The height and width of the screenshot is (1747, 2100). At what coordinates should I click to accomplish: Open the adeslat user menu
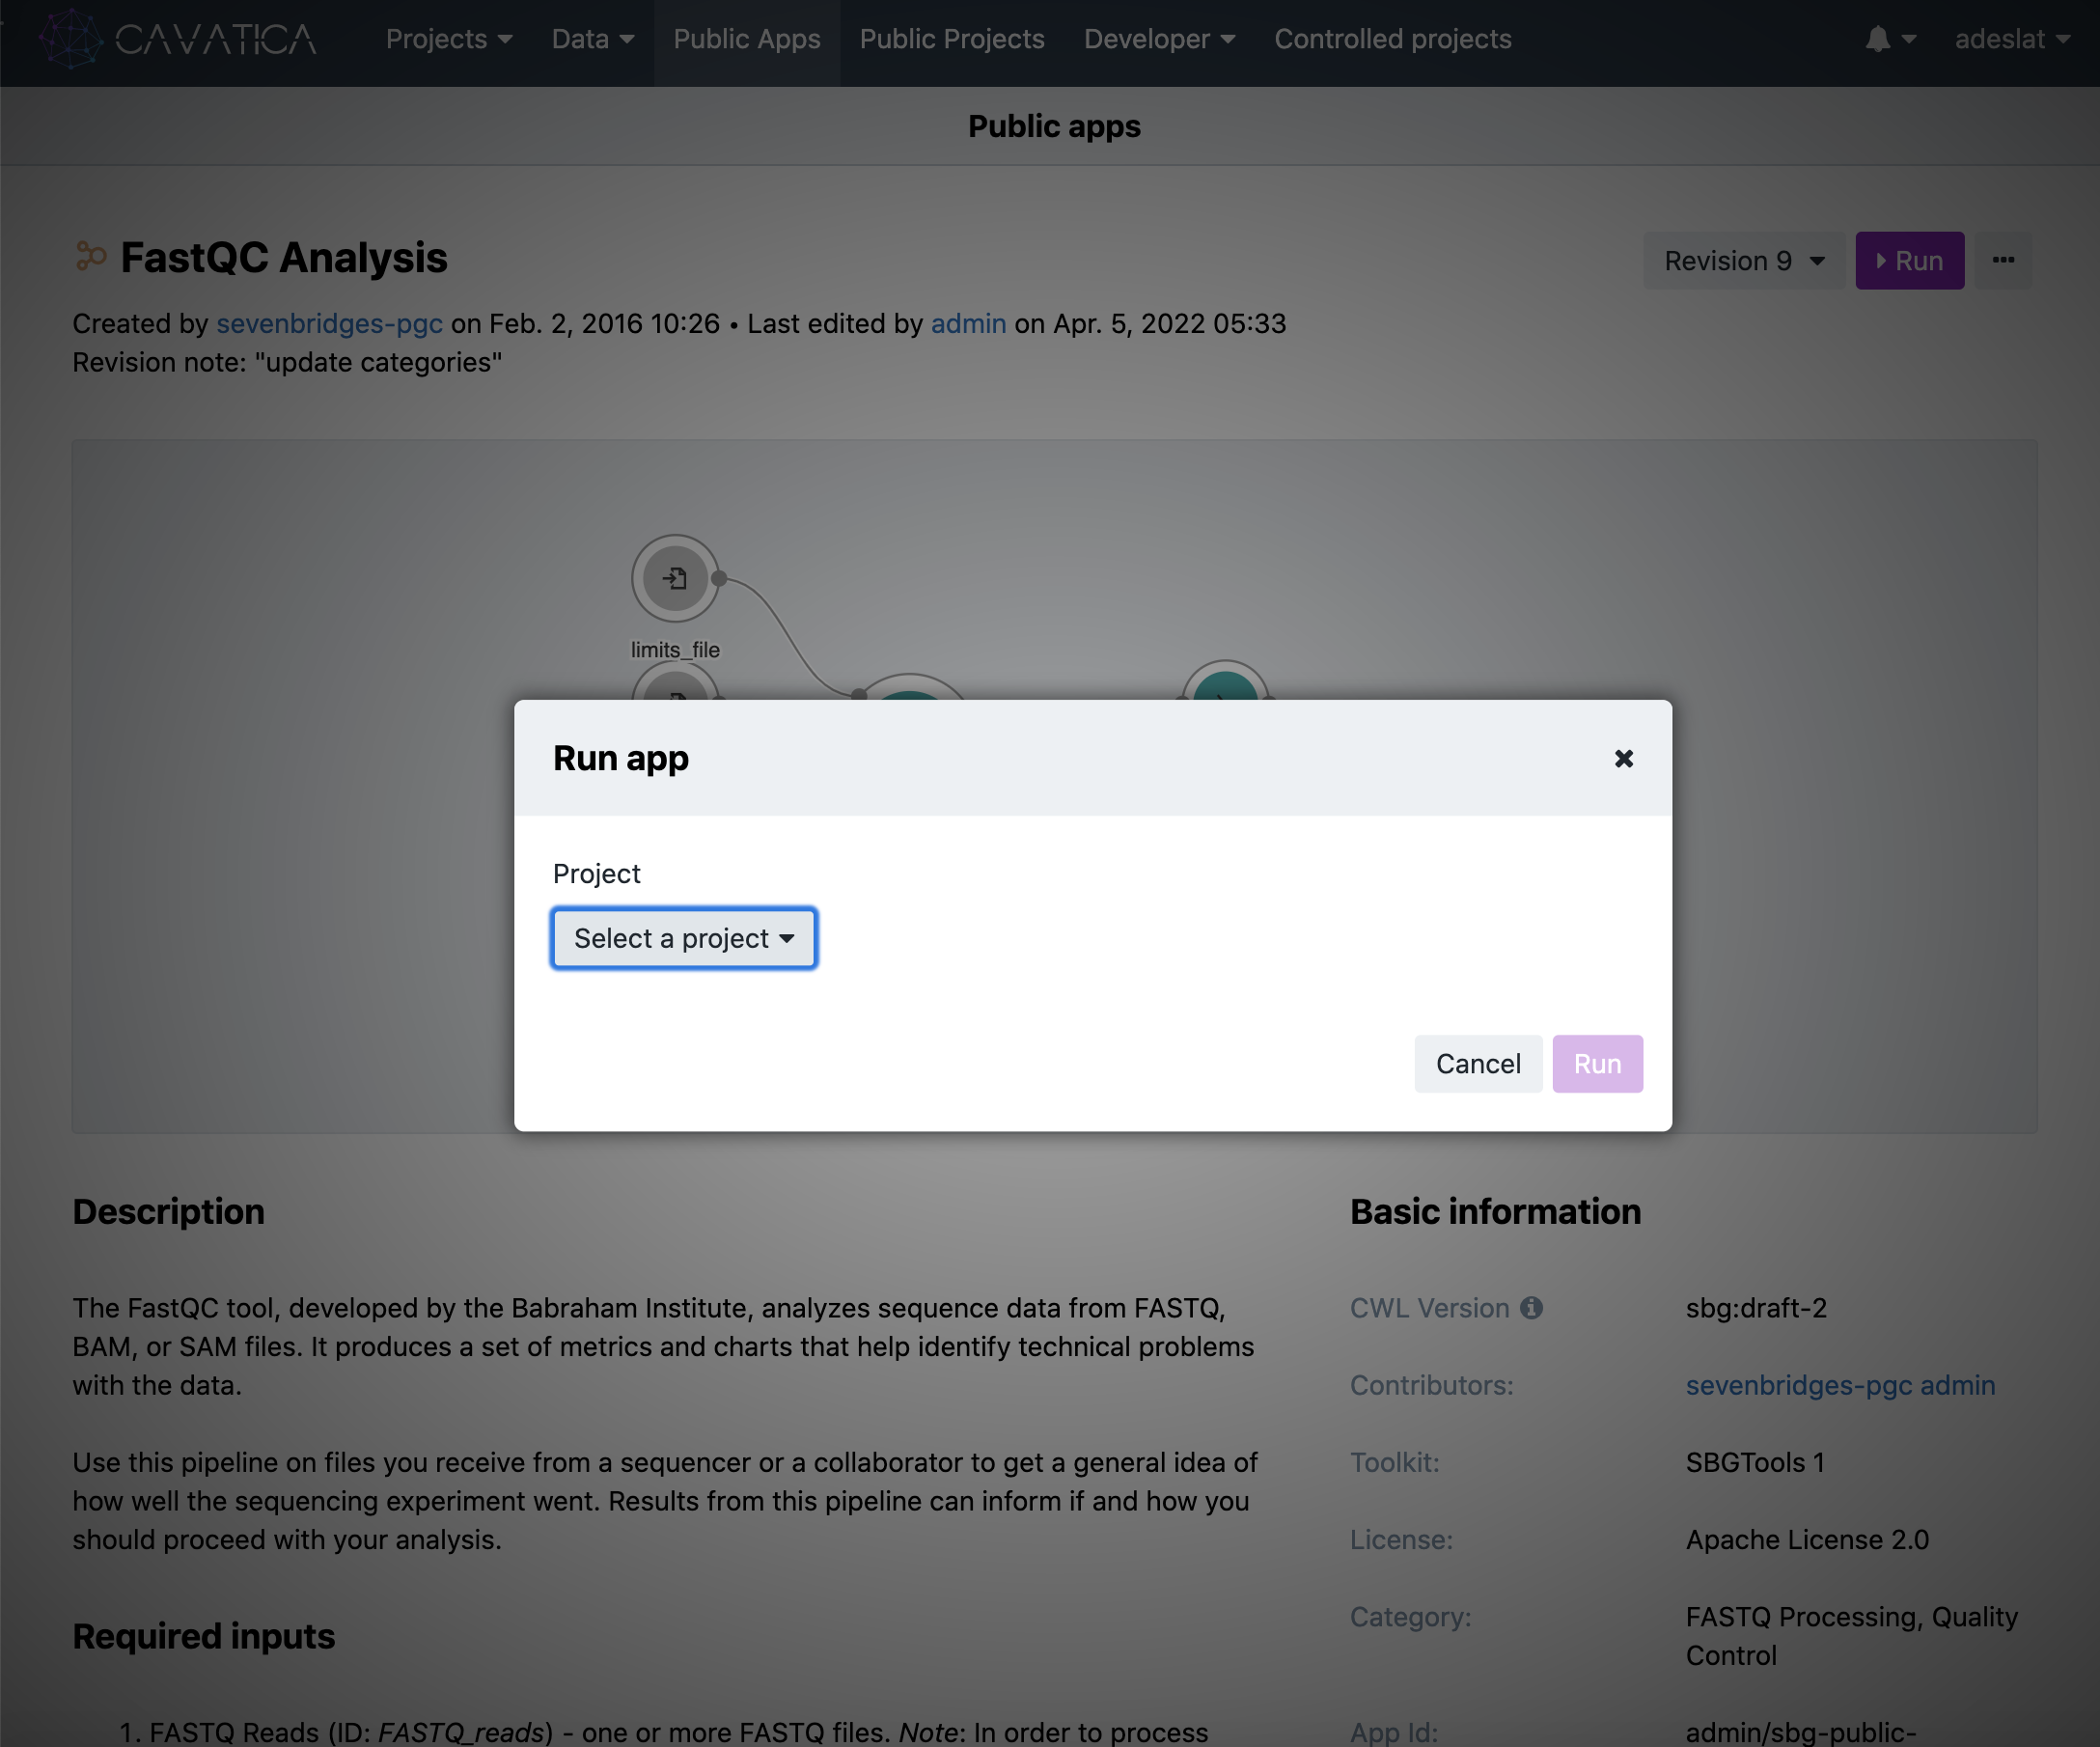2011,39
